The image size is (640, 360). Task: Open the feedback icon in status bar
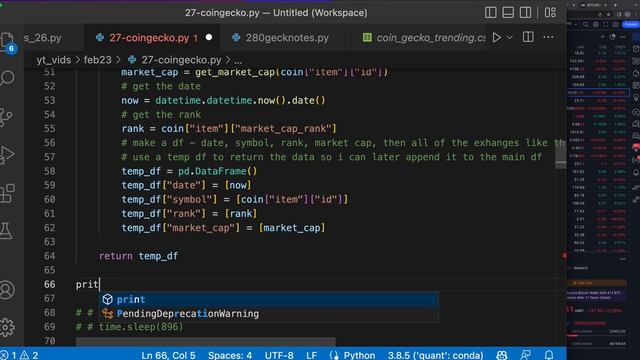tap(526, 355)
